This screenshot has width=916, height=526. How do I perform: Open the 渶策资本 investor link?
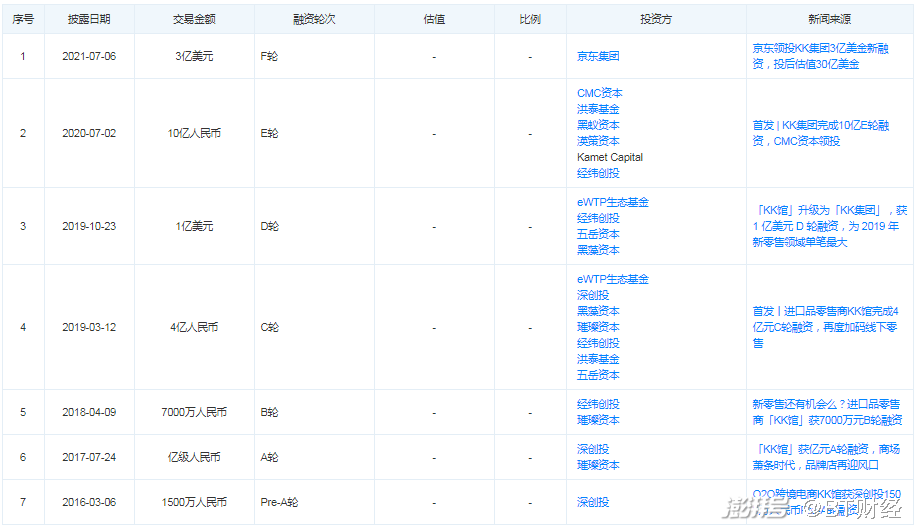click(598, 141)
